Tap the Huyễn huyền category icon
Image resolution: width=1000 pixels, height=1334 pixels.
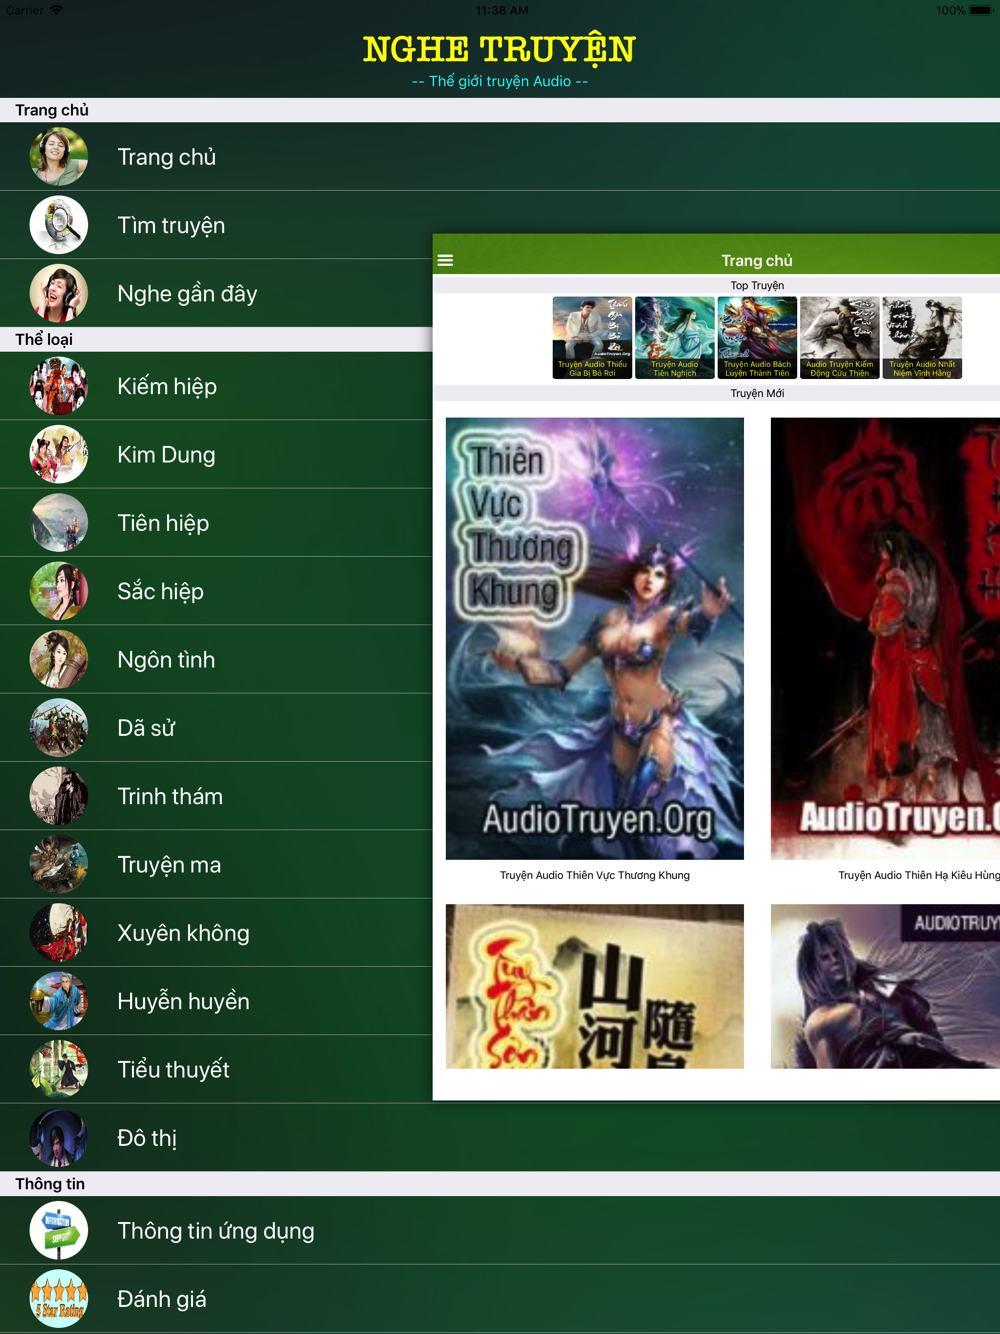(x=59, y=1001)
